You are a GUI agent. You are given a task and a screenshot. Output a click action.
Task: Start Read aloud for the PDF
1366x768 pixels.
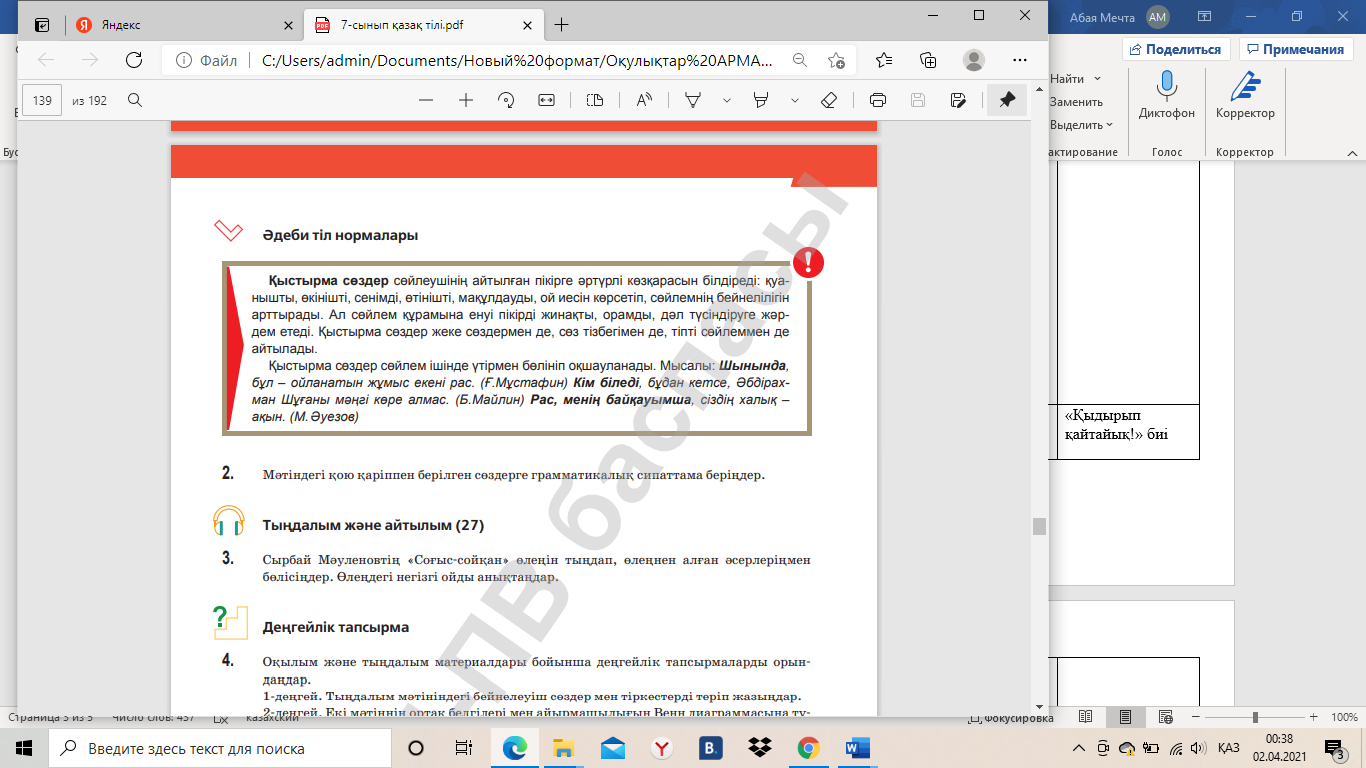coord(643,100)
